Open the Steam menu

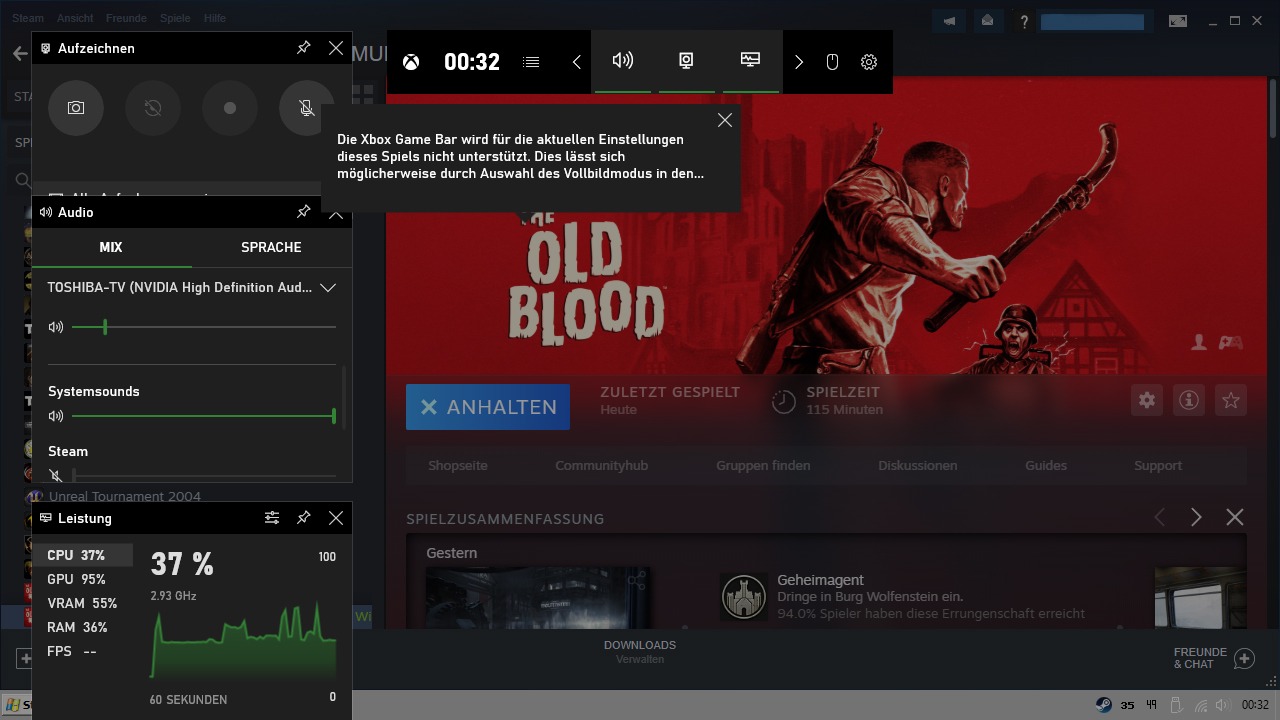click(x=28, y=18)
